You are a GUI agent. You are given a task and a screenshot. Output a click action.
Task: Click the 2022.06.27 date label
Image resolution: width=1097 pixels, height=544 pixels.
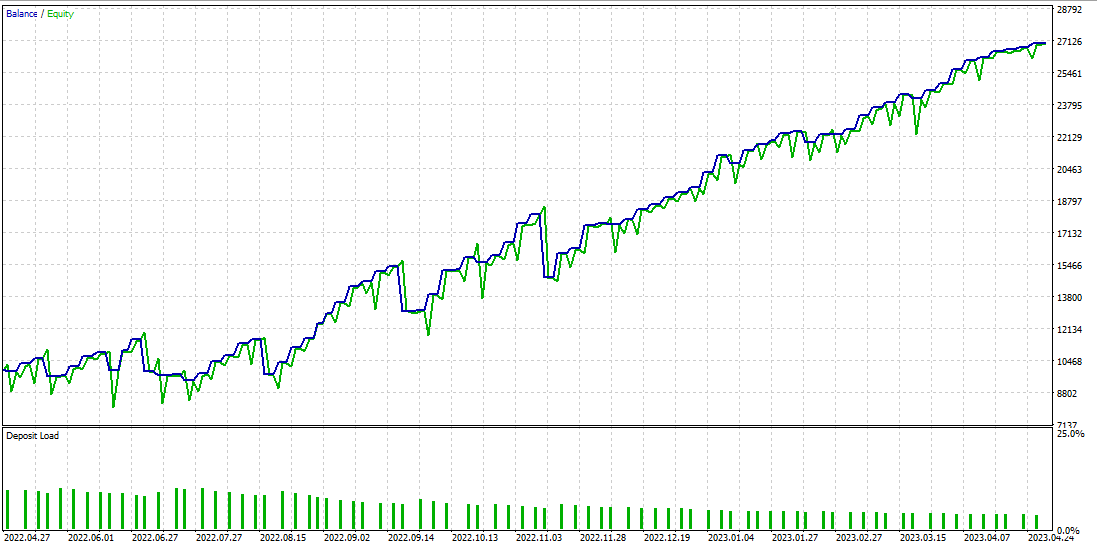pos(155,538)
